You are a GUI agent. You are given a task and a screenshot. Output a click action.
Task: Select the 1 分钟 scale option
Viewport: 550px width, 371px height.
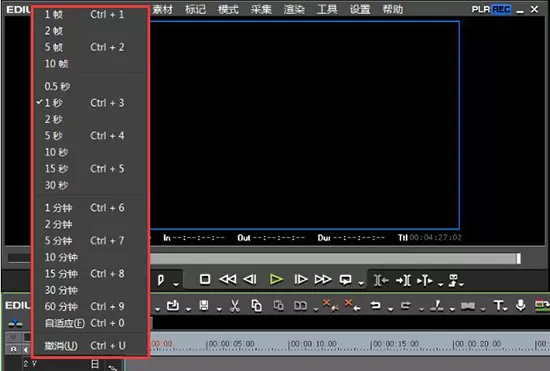coord(91,208)
